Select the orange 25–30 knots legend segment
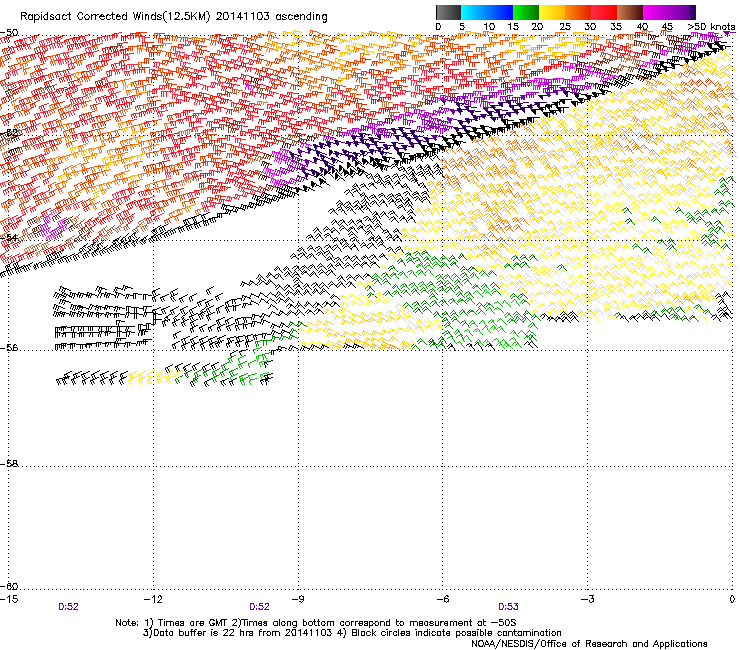 coord(578,12)
